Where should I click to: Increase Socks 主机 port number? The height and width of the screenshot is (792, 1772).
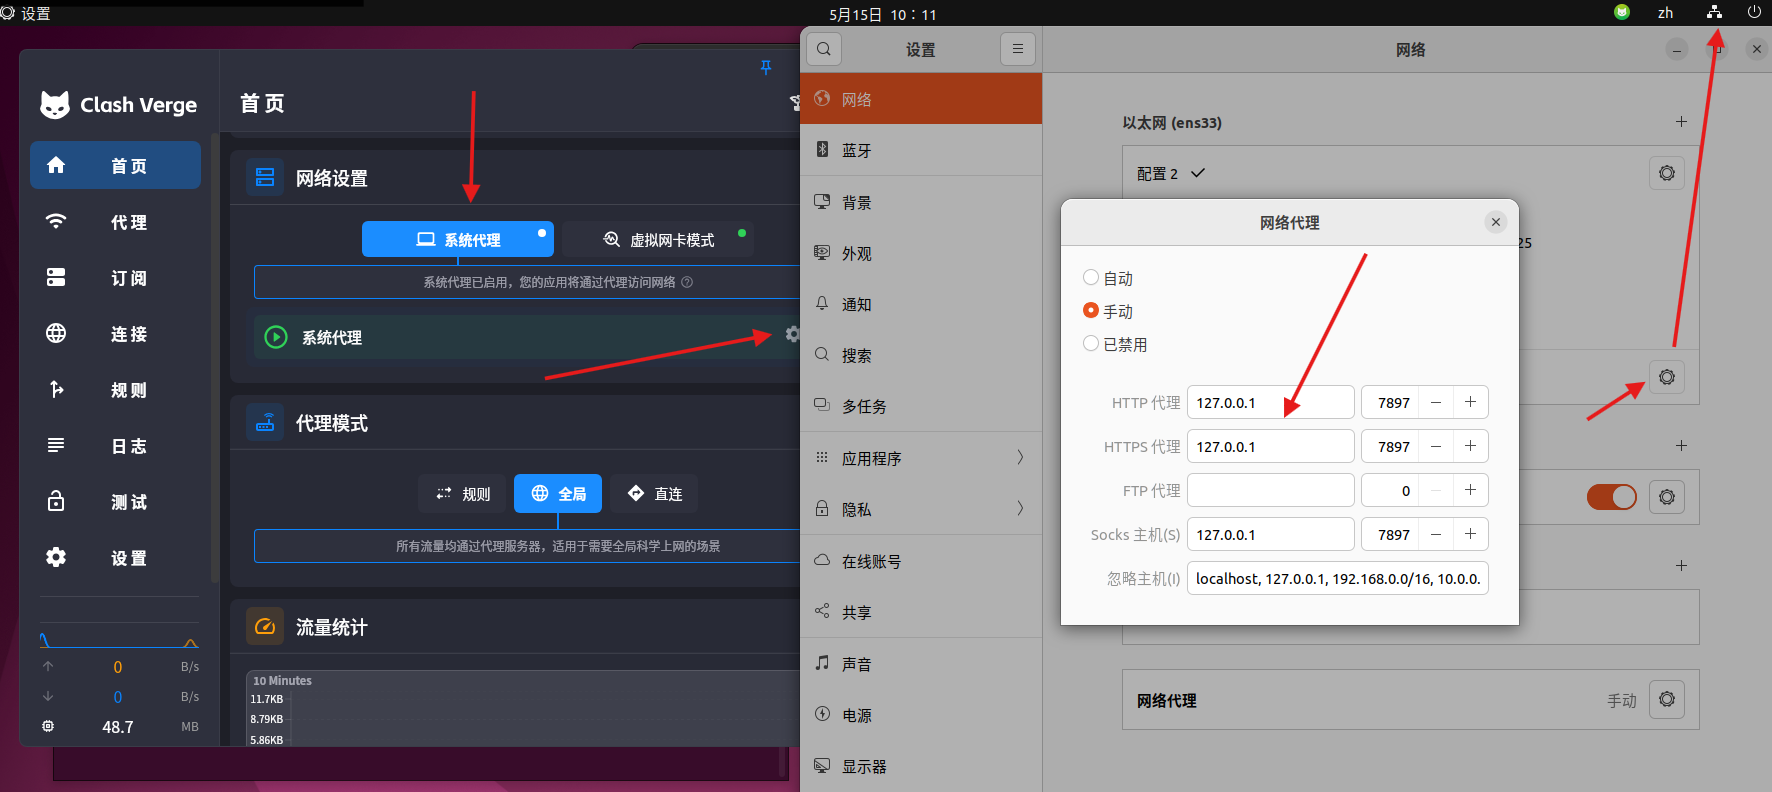click(1470, 534)
